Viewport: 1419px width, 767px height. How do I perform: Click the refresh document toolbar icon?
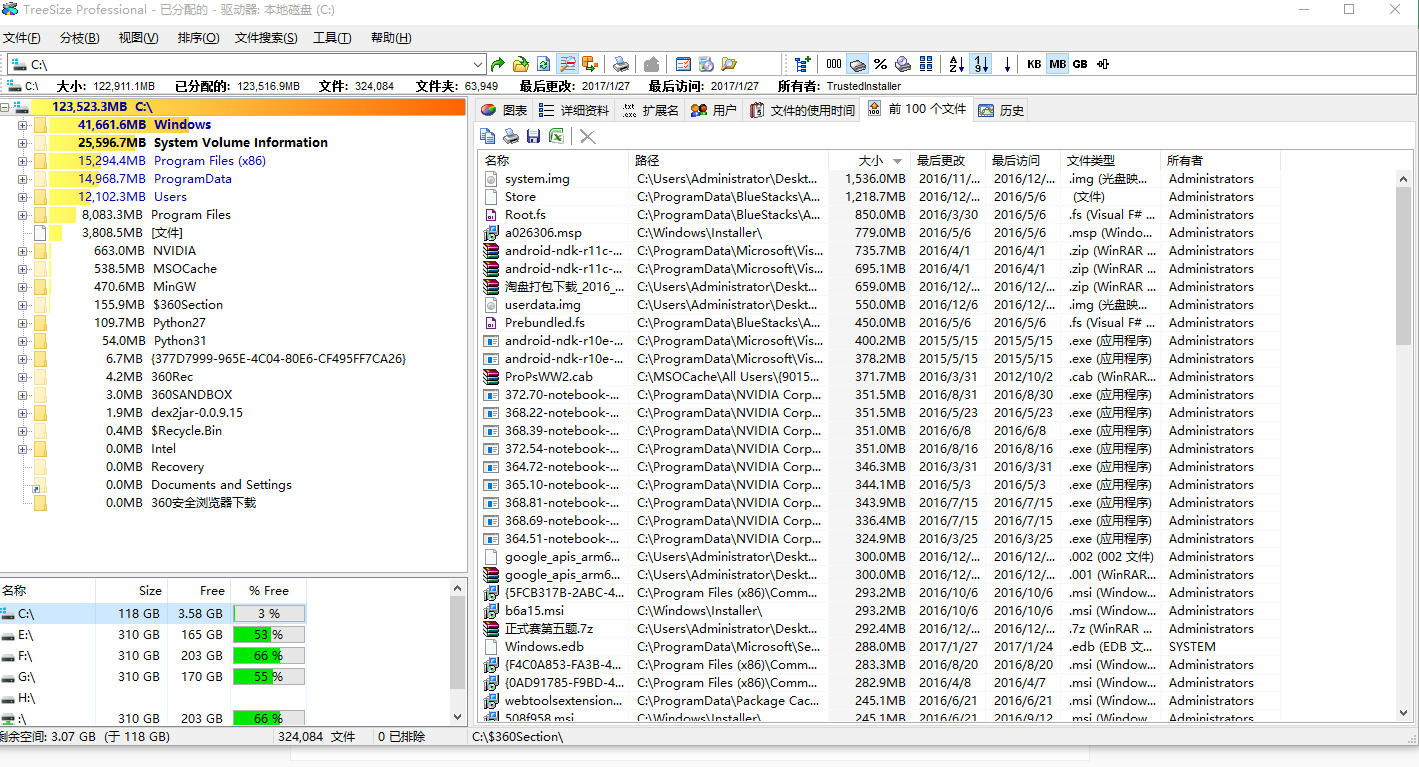[x=543, y=64]
